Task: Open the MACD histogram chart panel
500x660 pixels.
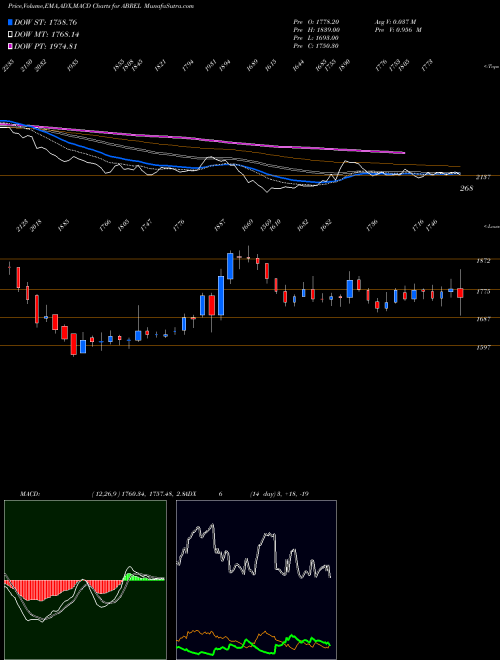Action: 85,580
